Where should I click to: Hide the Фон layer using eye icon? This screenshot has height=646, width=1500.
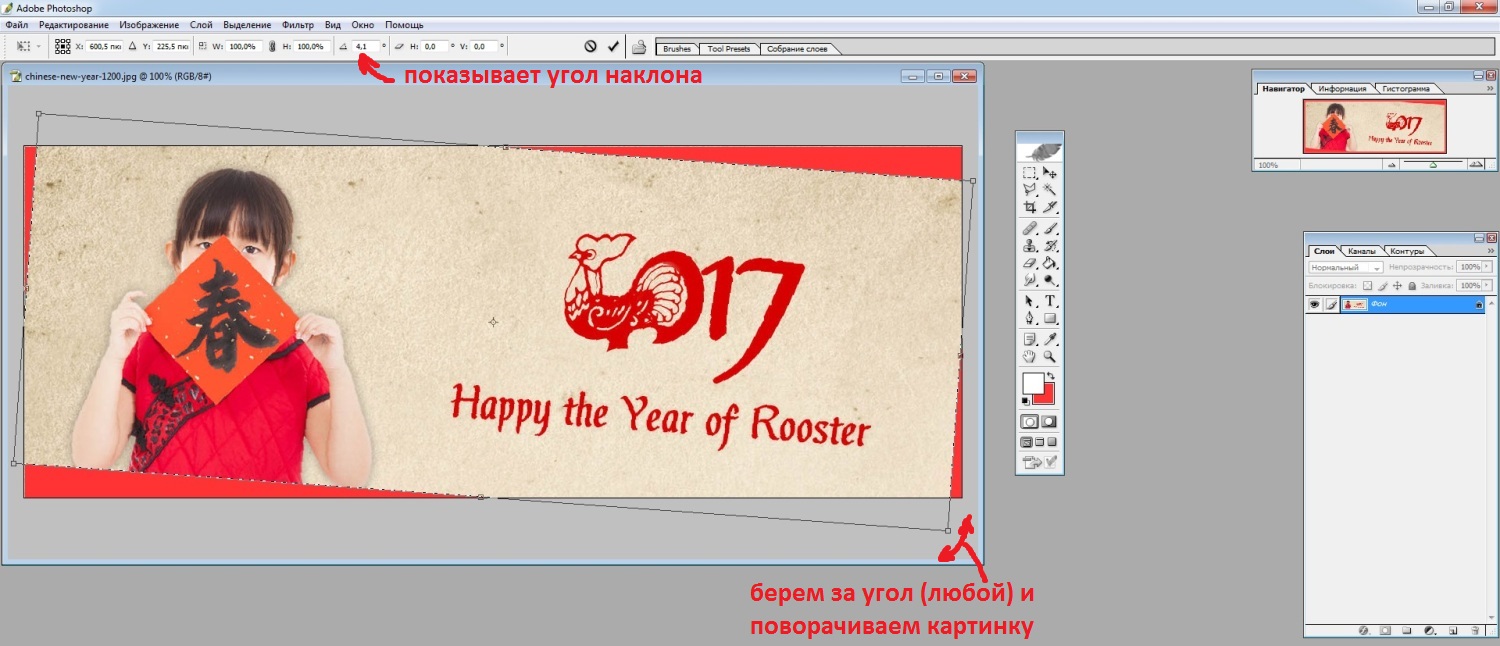(x=1316, y=304)
